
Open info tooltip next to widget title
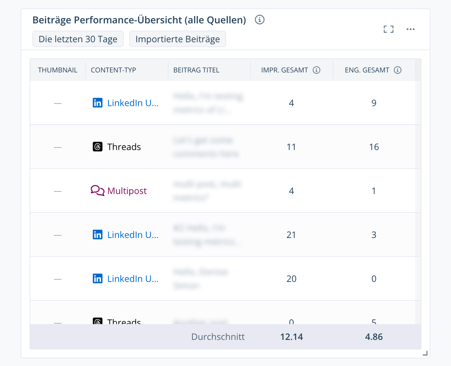click(x=260, y=20)
